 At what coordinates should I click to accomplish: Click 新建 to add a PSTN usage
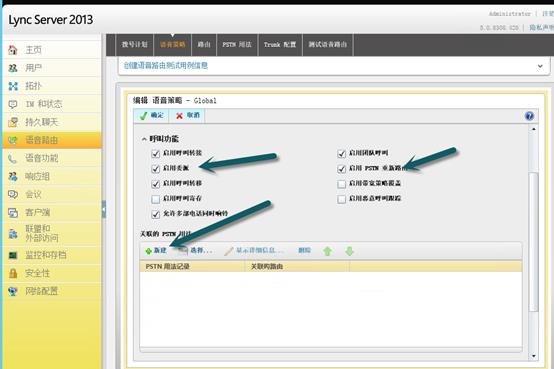pos(156,251)
